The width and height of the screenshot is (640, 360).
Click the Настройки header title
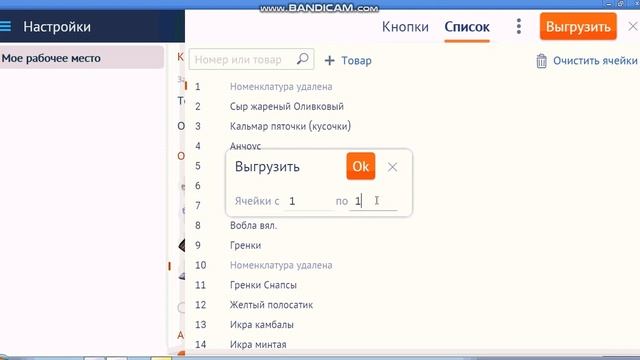coord(57,27)
